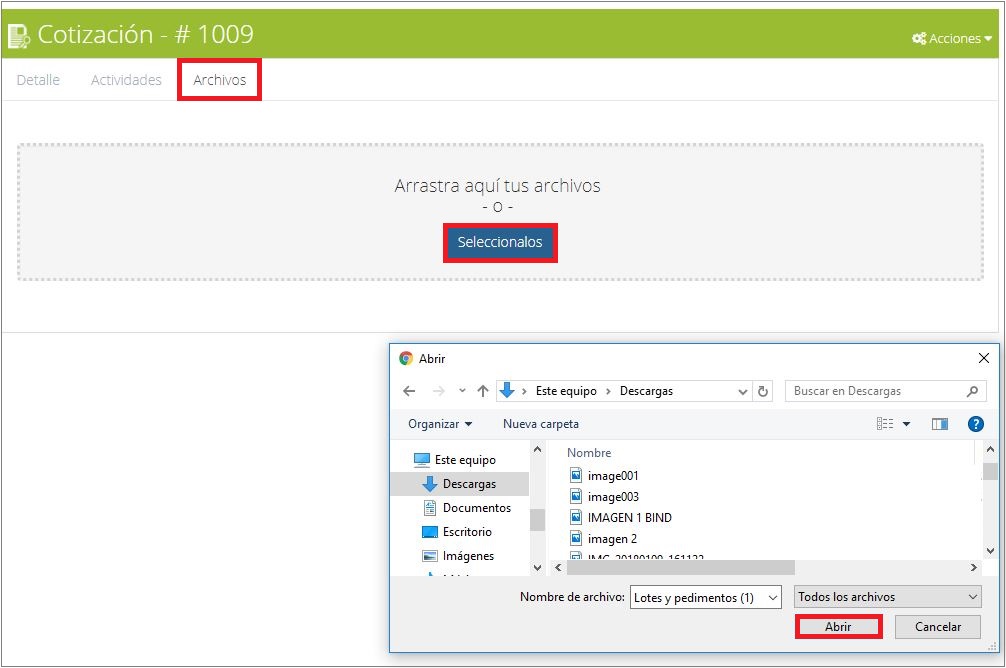Screen dimensions: 1006x668
Task: Click the change view layout icon
Action: 885,424
